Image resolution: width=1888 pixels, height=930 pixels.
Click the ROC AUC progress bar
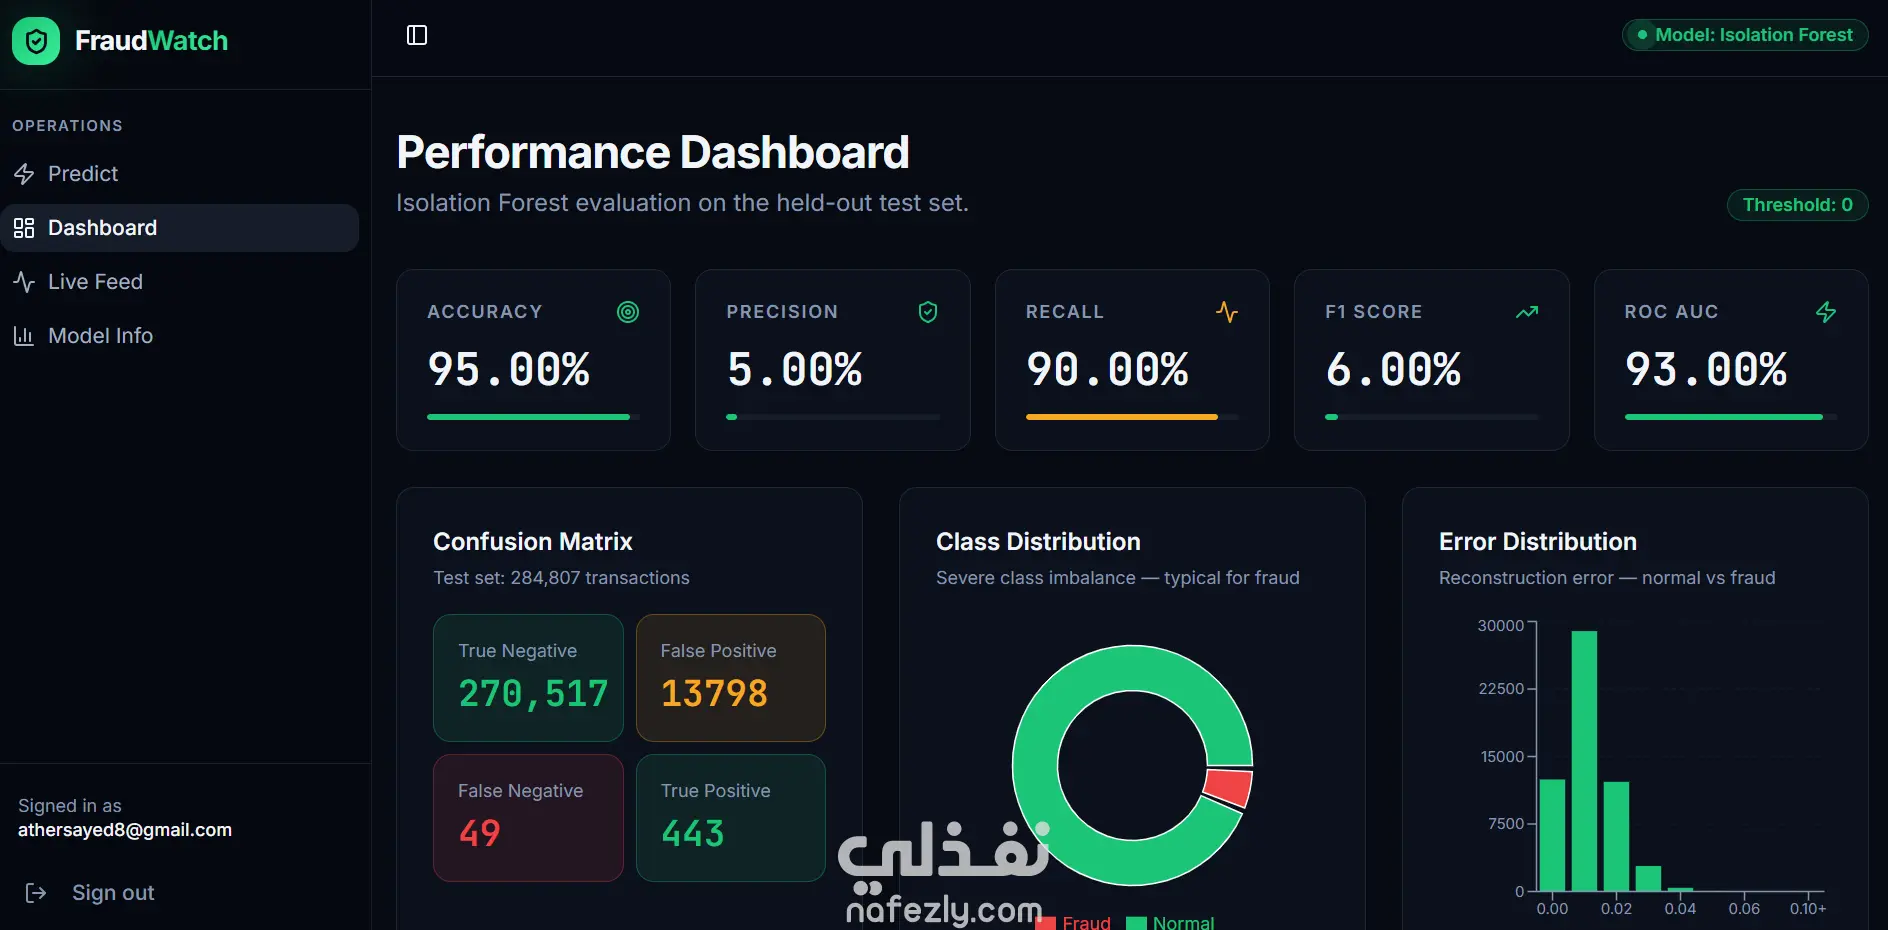pos(1731,417)
